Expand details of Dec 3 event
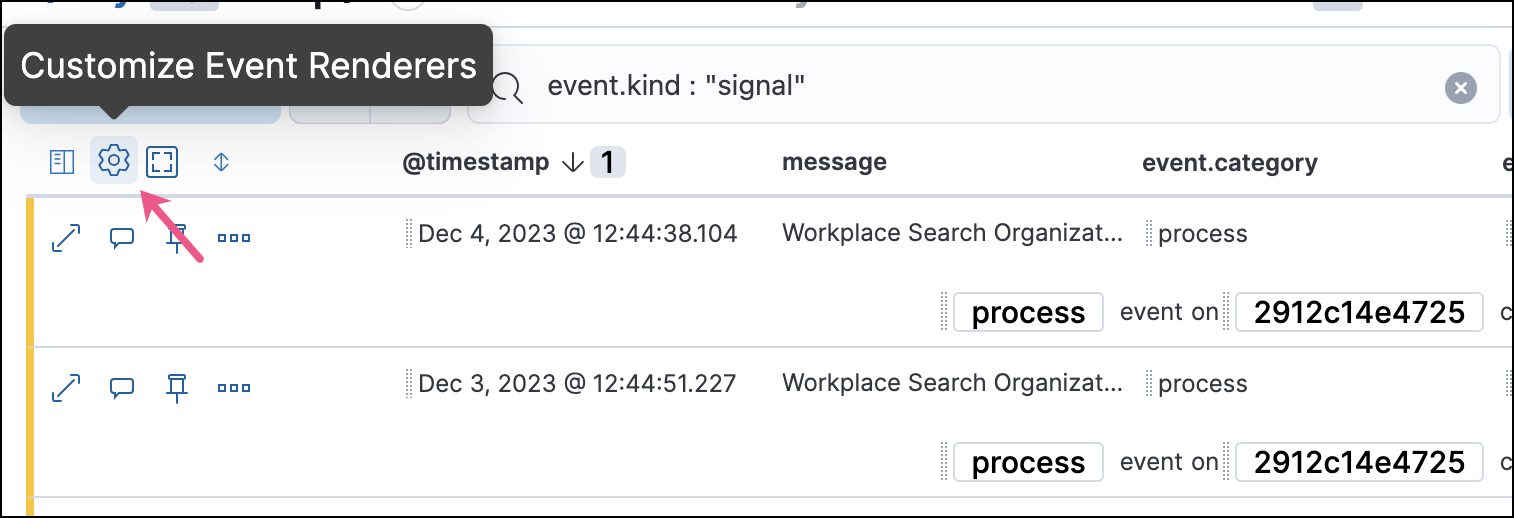 coord(66,388)
